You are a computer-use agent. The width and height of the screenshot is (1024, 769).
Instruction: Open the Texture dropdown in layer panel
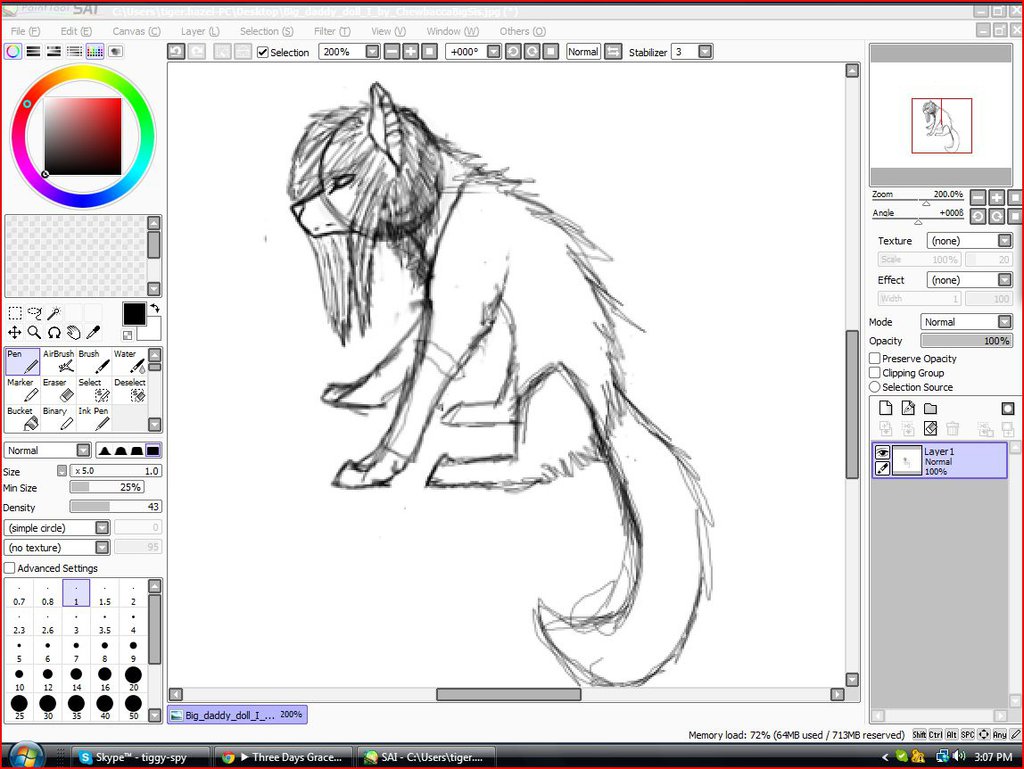coord(969,241)
